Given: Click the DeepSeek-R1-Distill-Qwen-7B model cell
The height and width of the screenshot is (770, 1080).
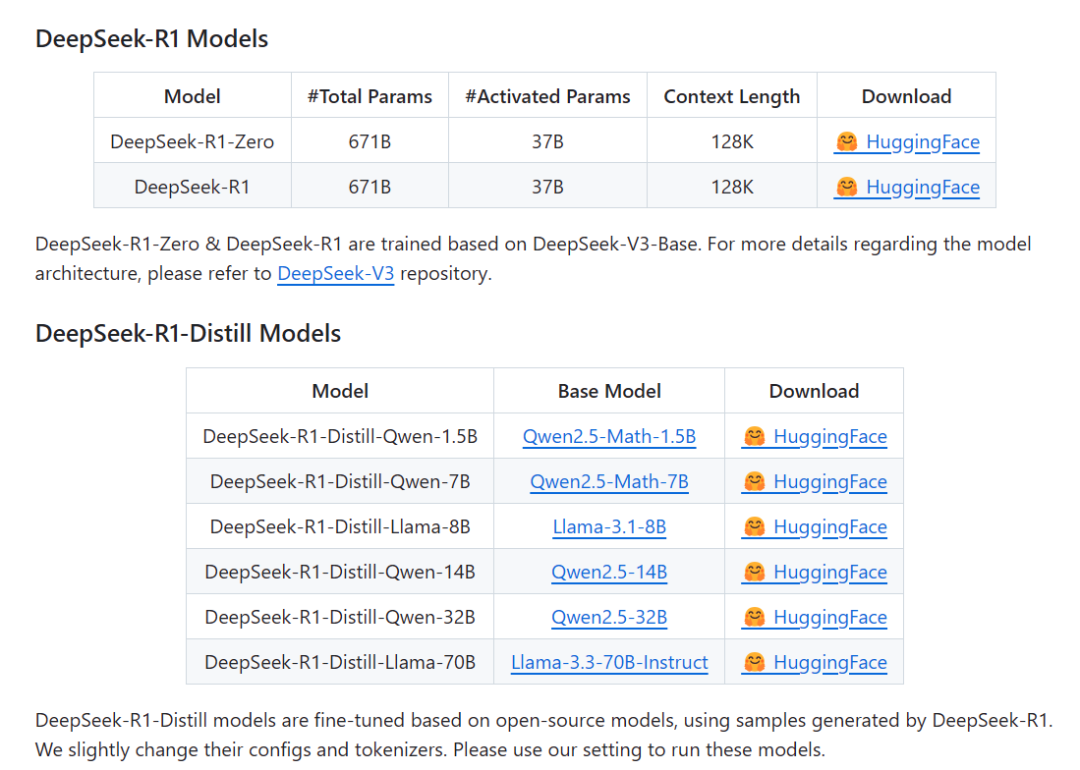Looking at the screenshot, I should pos(340,482).
